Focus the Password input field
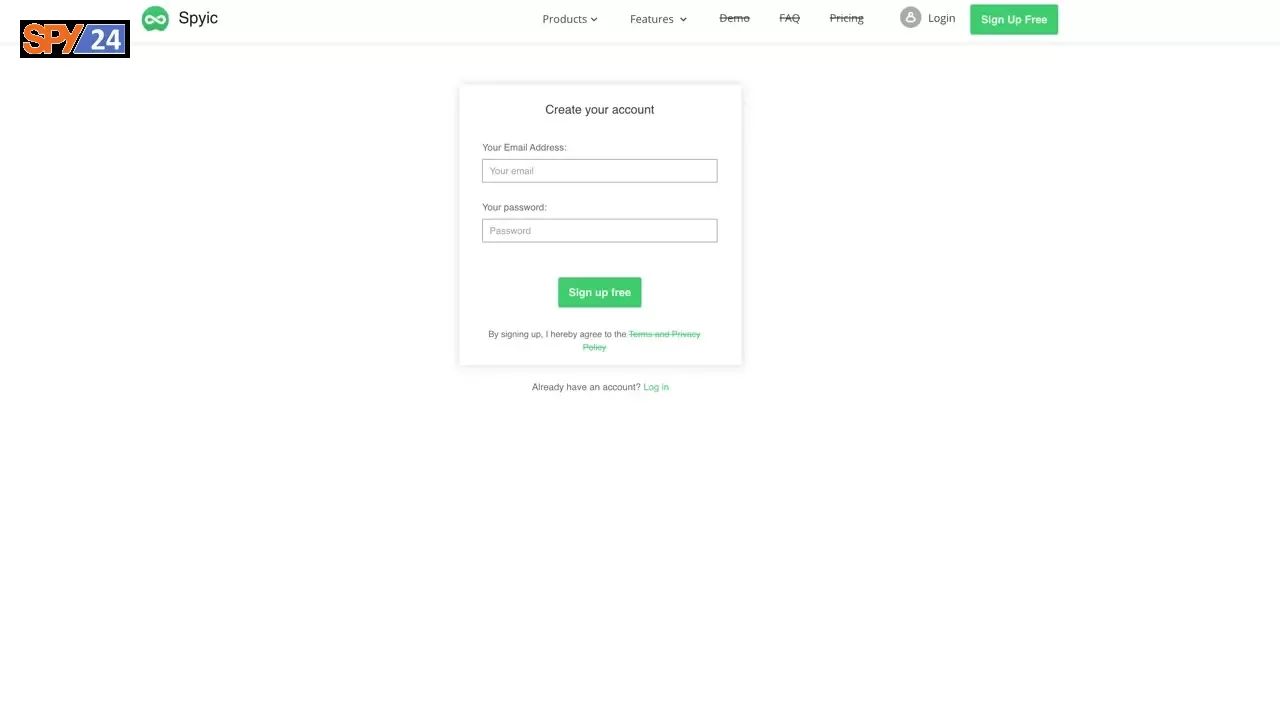Image resolution: width=1280 pixels, height=720 pixels. coord(600,231)
